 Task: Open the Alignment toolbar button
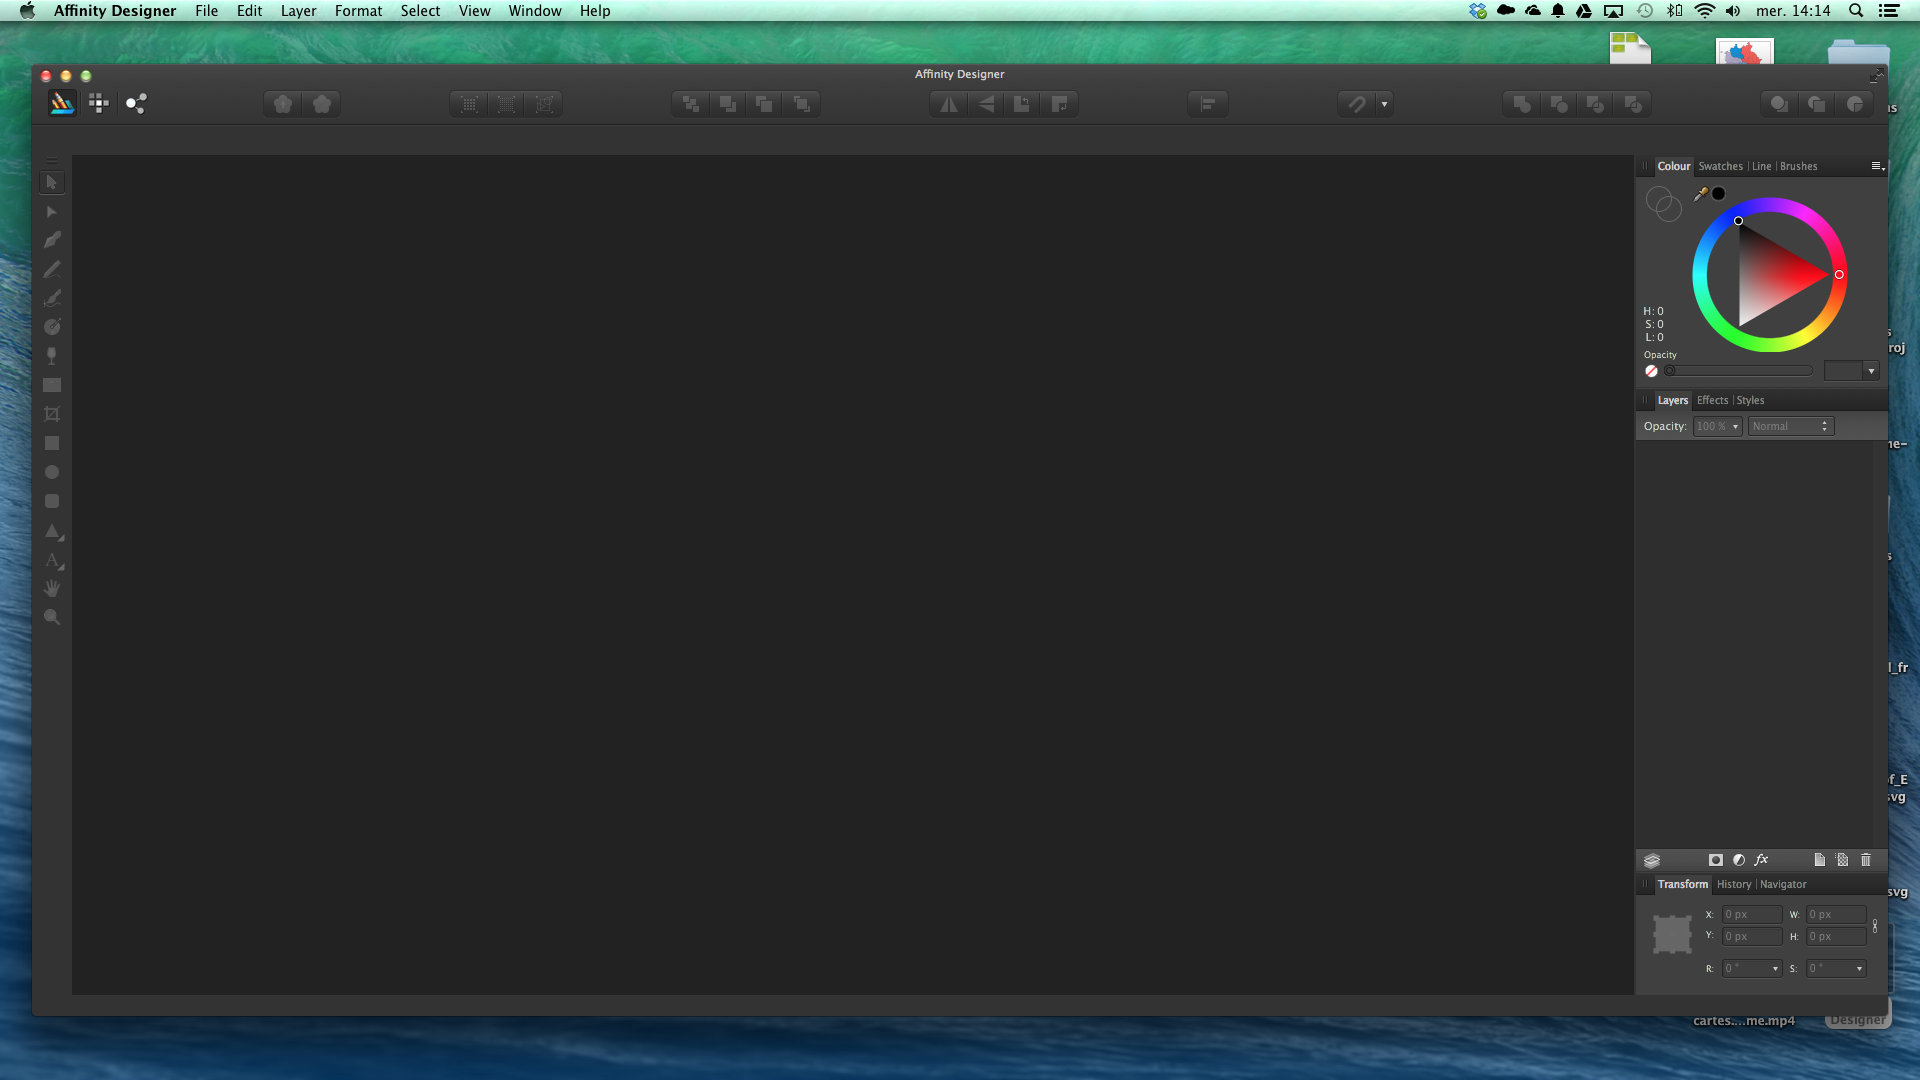coord(1207,104)
